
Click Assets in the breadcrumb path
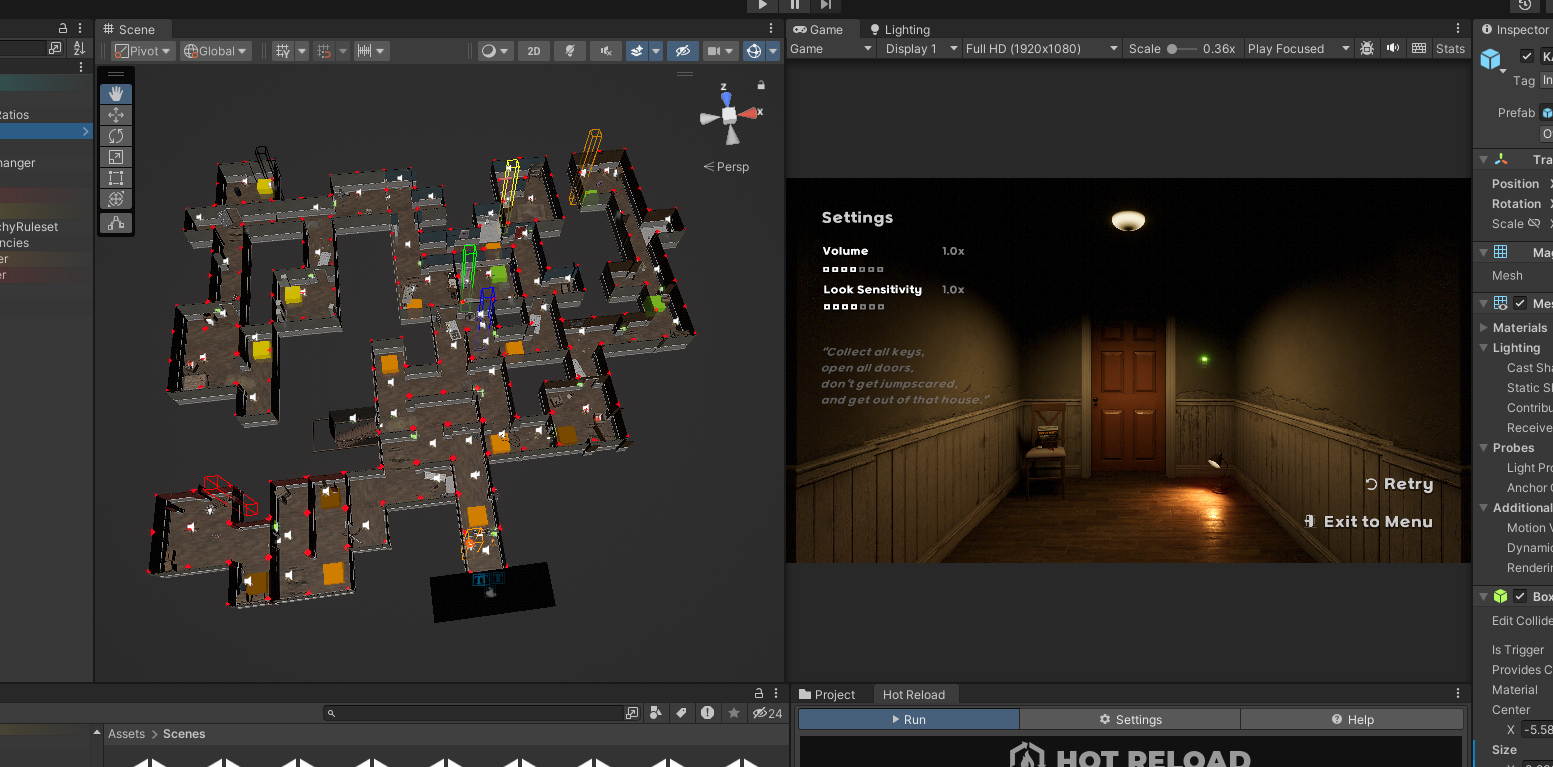point(126,734)
